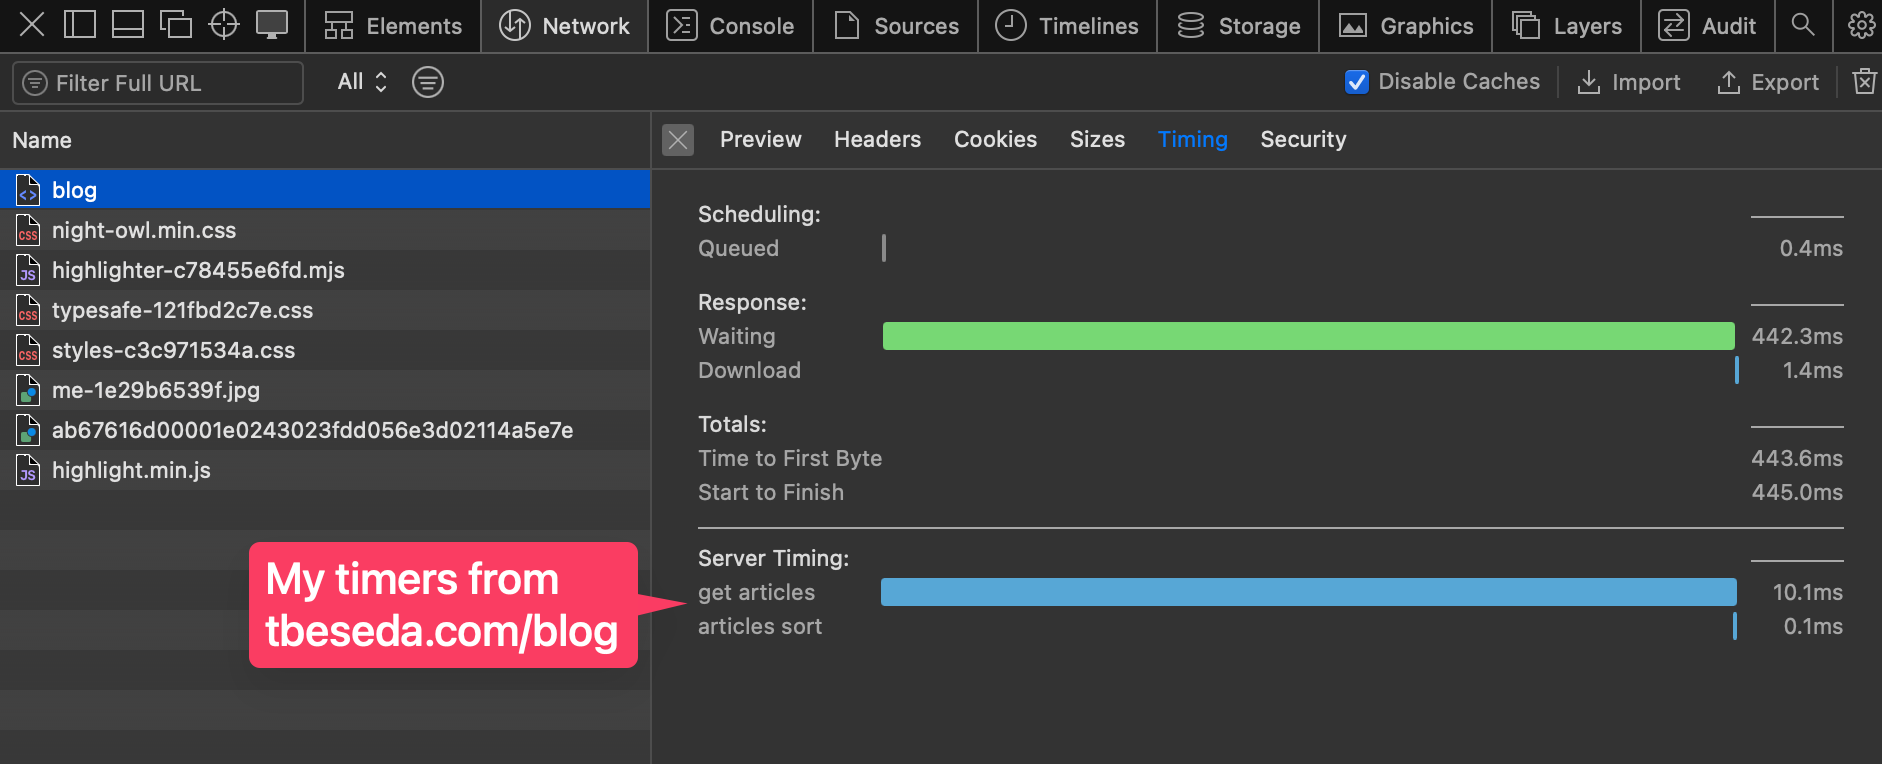Select night-owl.min.css request
Screen dimensions: 1882x764
(x=325, y=230)
